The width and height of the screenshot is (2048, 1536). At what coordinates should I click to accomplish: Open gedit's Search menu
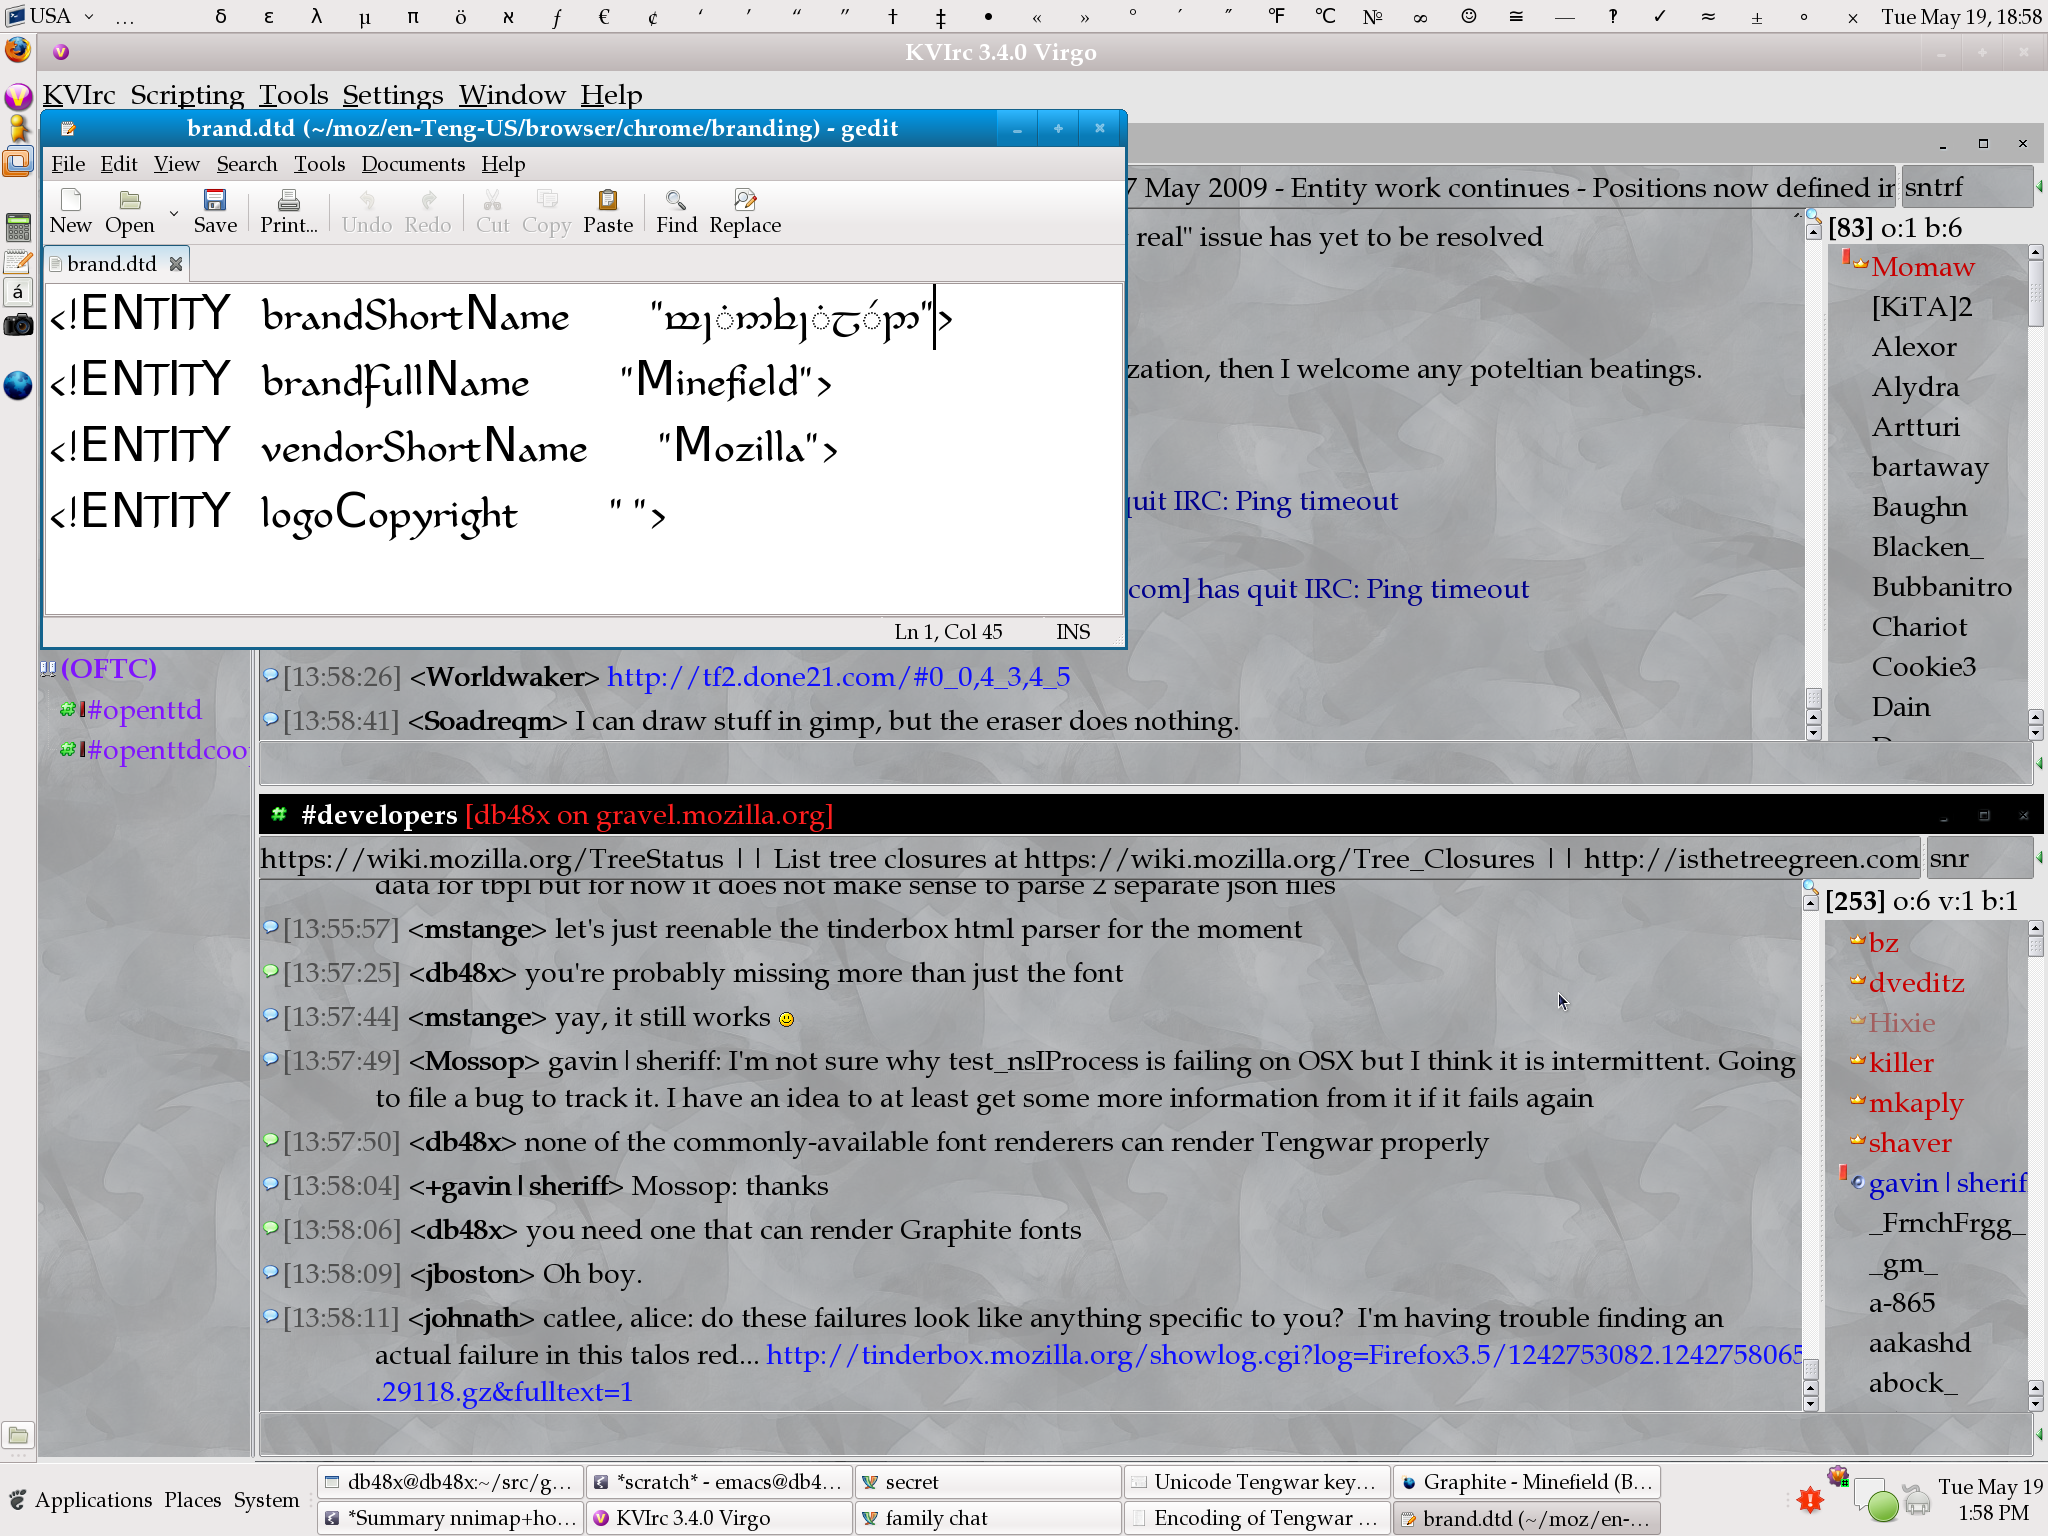247,164
